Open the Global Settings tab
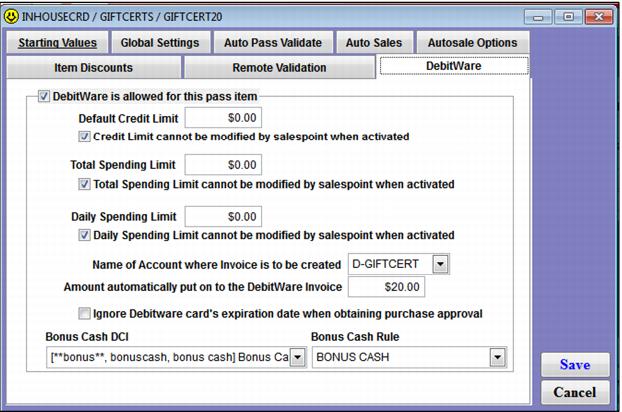This screenshot has height=412, width=622. point(160,43)
